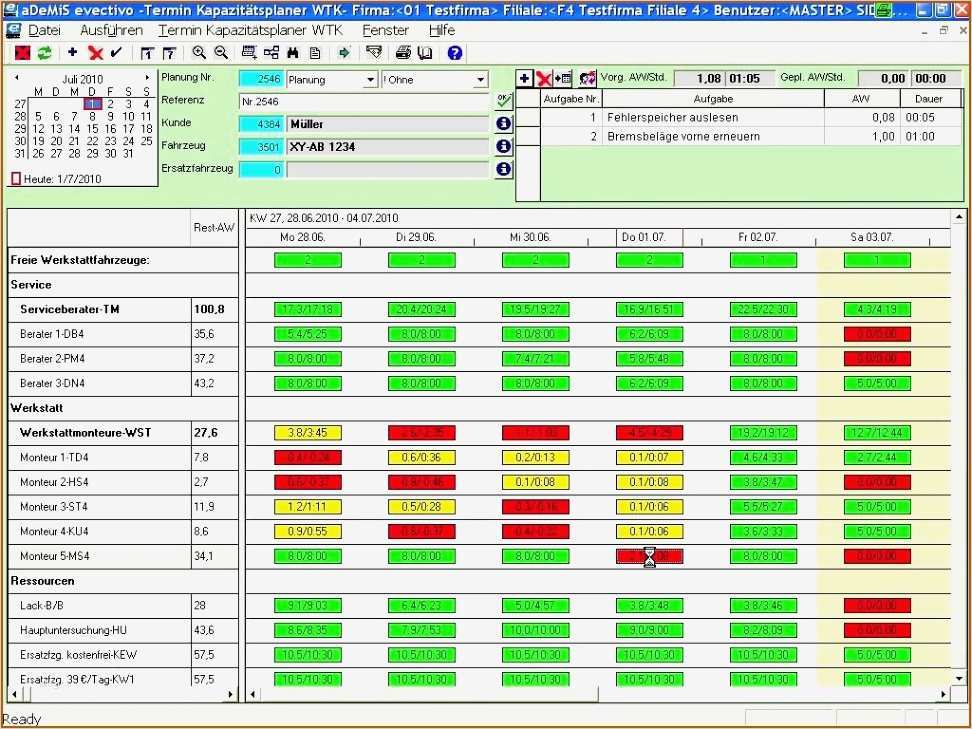Click the Planung Nr. field showing 2546

pyautogui.click(x=261, y=79)
